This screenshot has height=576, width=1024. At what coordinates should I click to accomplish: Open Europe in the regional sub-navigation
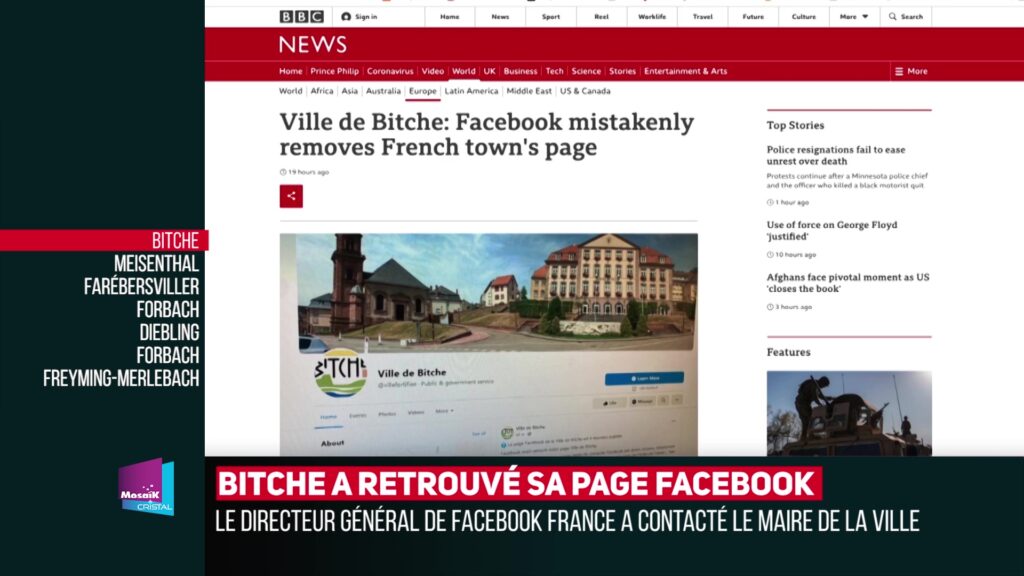pos(423,91)
